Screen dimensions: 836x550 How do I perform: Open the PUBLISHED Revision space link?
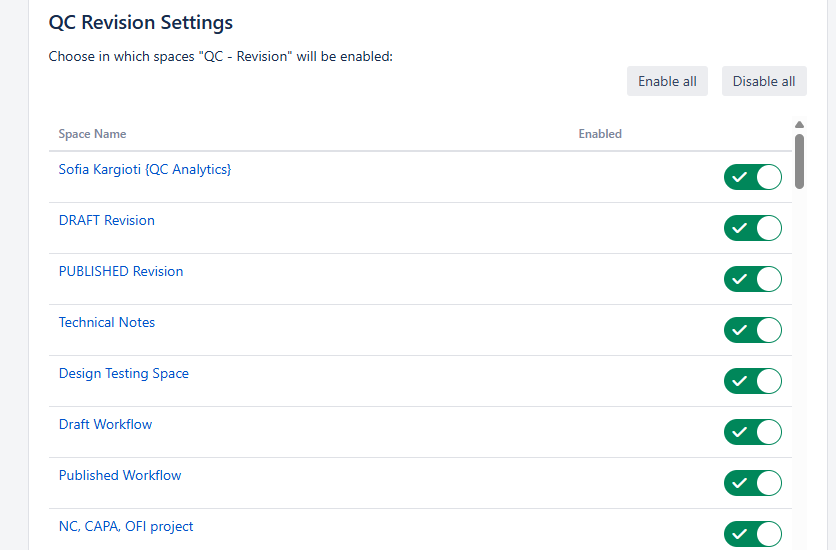tap(121, 272)
